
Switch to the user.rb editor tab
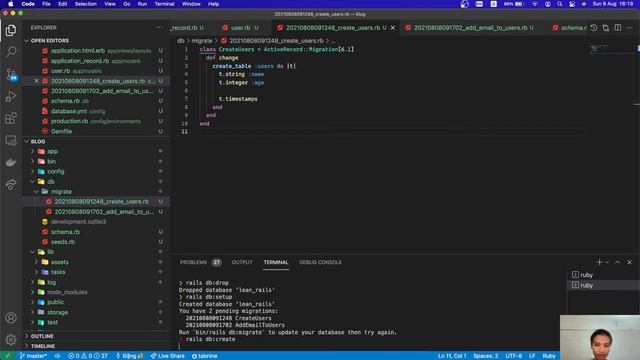[x=240, y=28]
